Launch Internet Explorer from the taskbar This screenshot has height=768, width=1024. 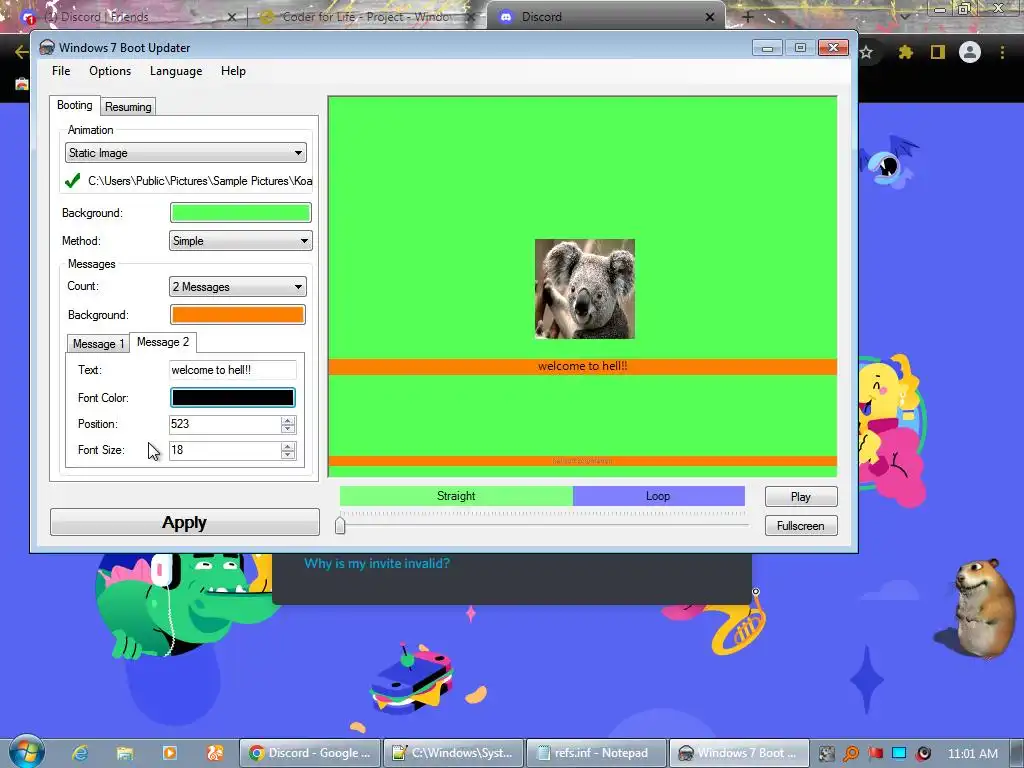click(80, 753)
